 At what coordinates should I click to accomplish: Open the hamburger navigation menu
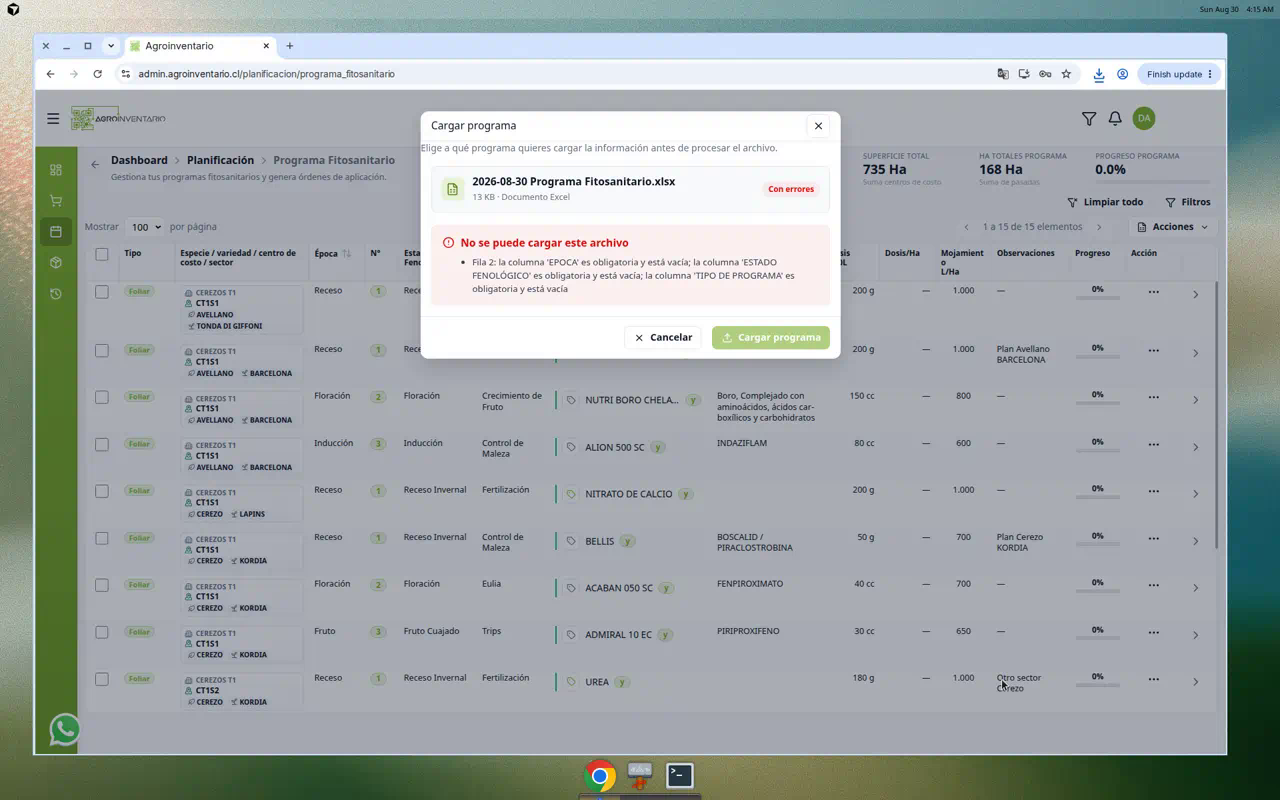(53, 118)
